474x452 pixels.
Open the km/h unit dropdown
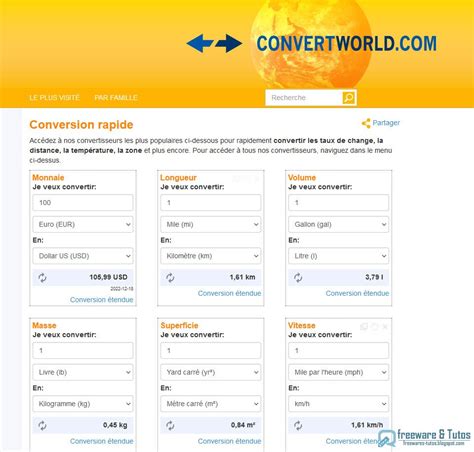pos(338,404)
